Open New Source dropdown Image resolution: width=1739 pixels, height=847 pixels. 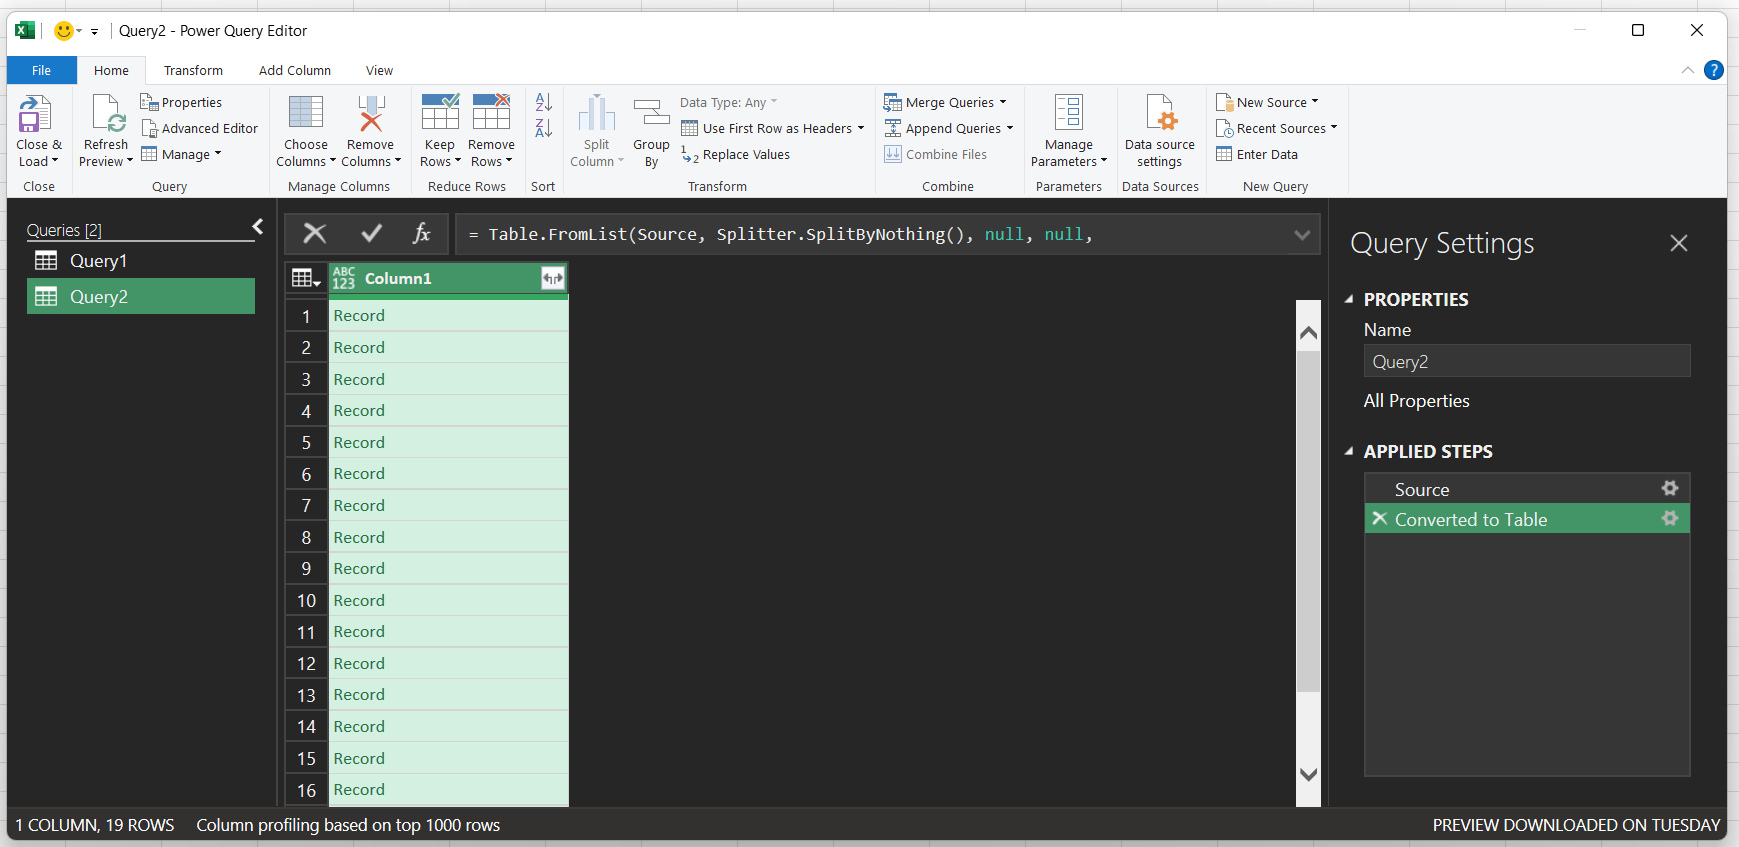tap(1267, 102)
